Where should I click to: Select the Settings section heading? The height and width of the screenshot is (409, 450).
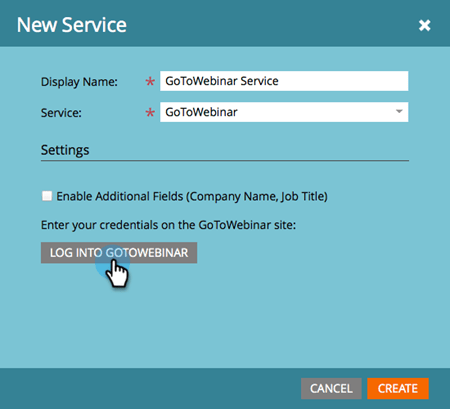[65, 150]
